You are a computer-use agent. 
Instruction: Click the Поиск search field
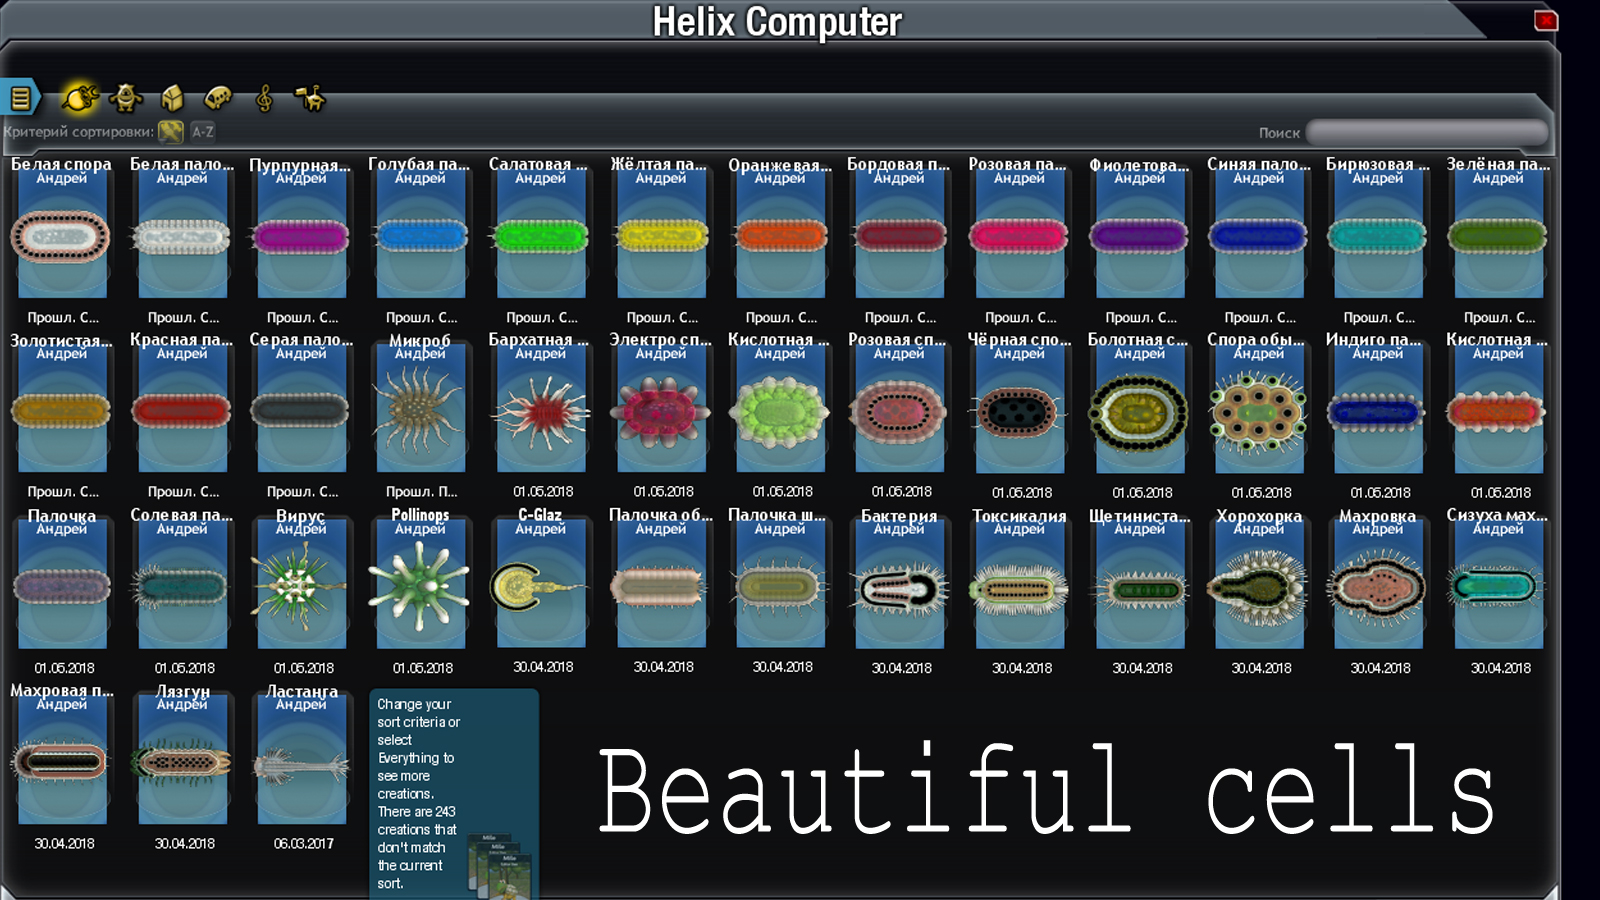tap(1427, 132)
